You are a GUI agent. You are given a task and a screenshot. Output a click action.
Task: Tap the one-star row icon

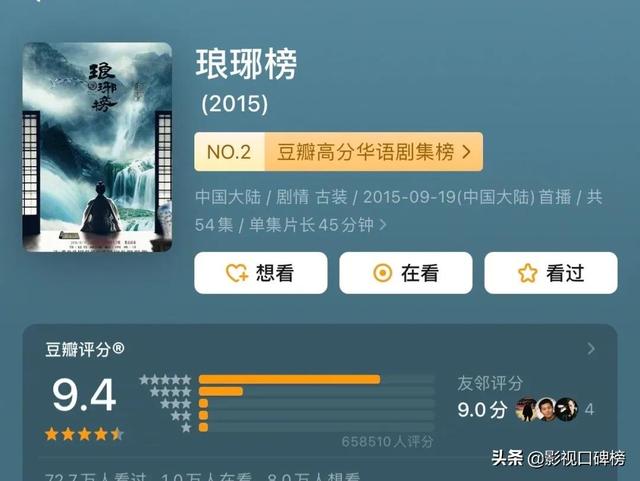point(186,428)
